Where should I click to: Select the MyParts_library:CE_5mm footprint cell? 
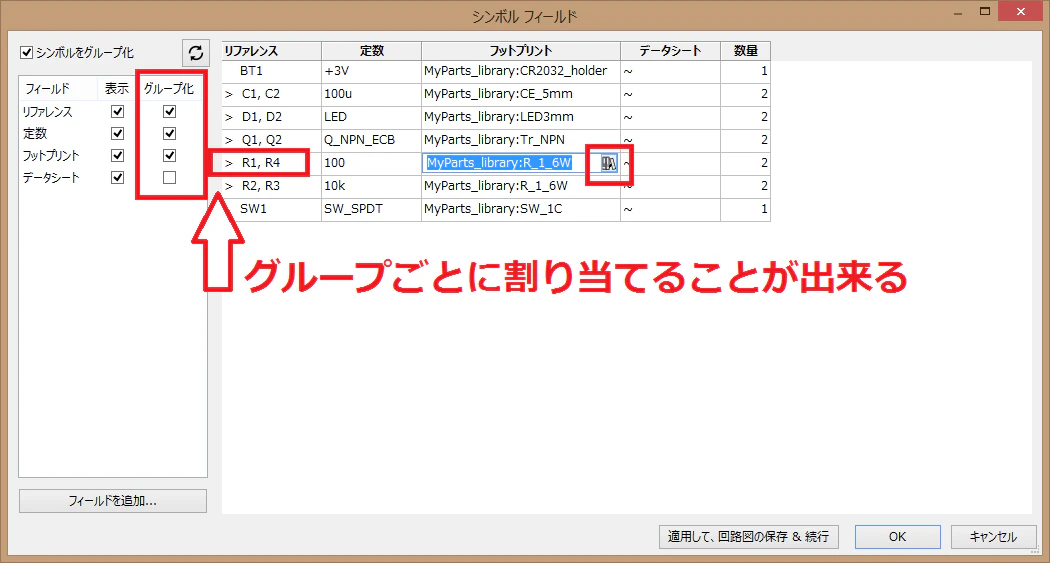click(521, 94)
